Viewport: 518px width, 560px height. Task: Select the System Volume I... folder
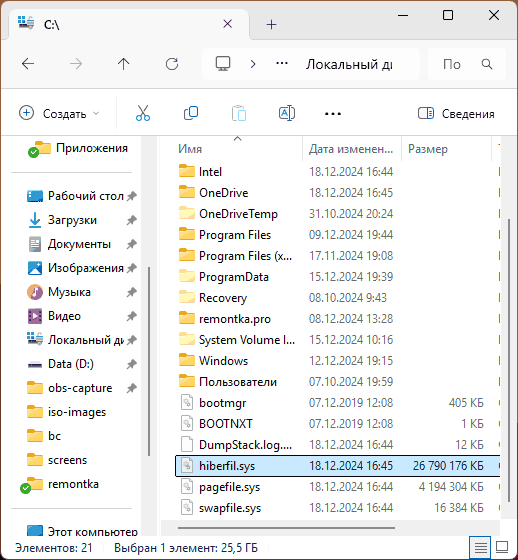tap(237, 340)
